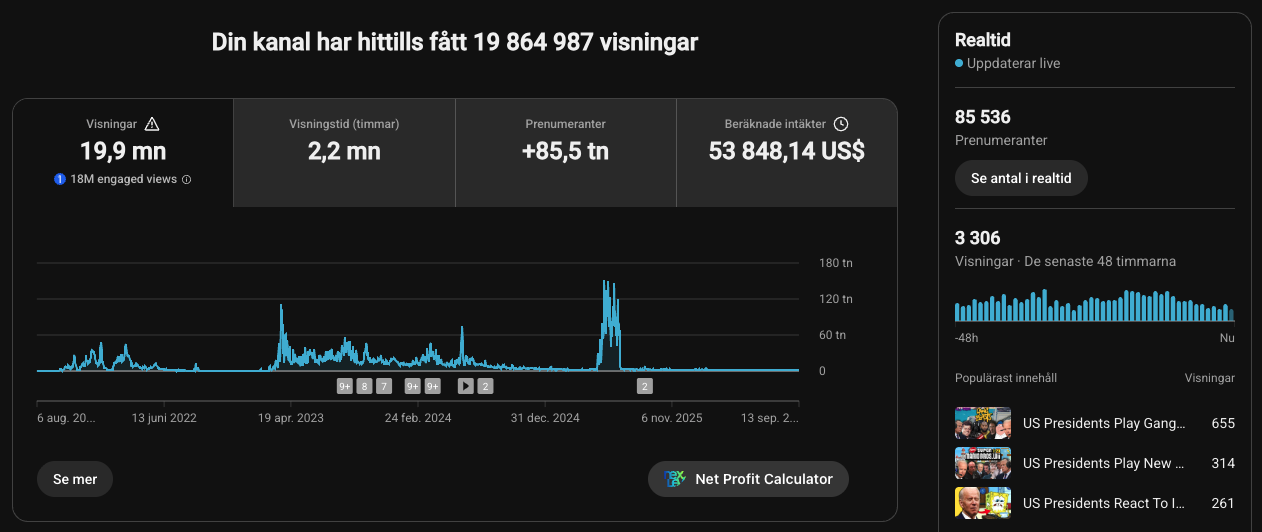Click the play-icon video marker under the chart
1262x532 pixels.
[x=465, y=386]
